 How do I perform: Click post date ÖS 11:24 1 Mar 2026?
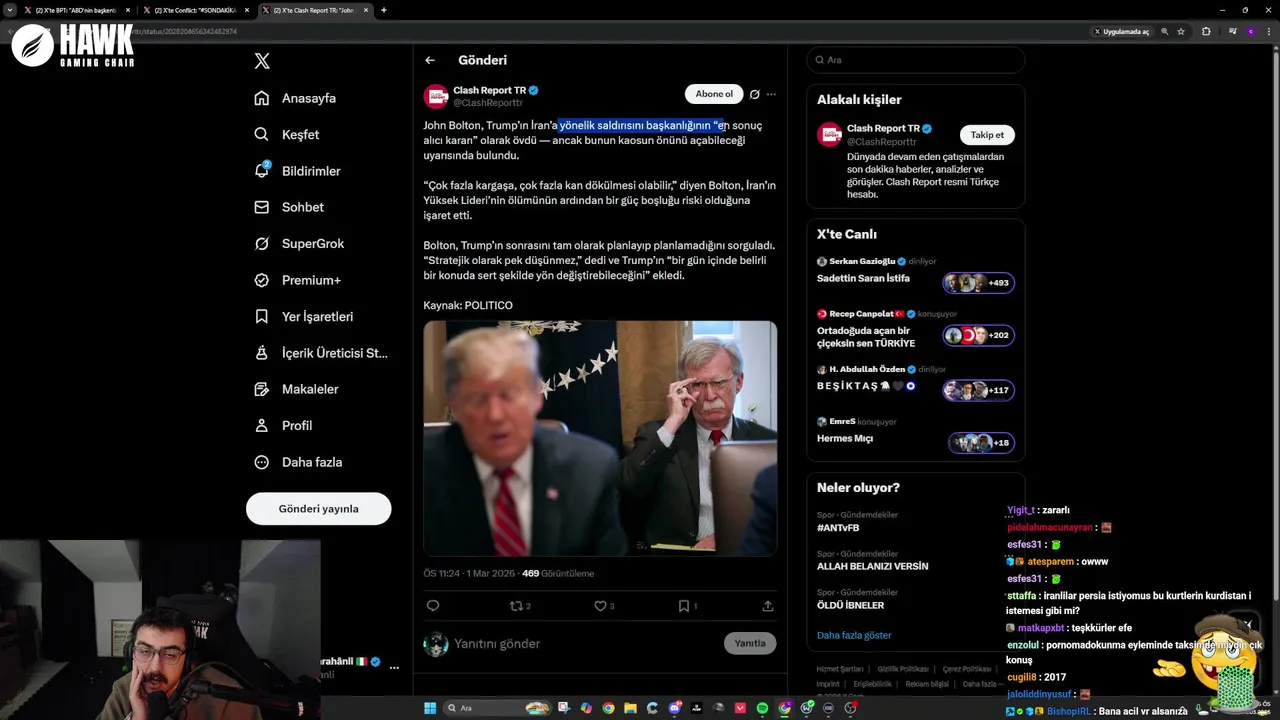pos(468,573)
